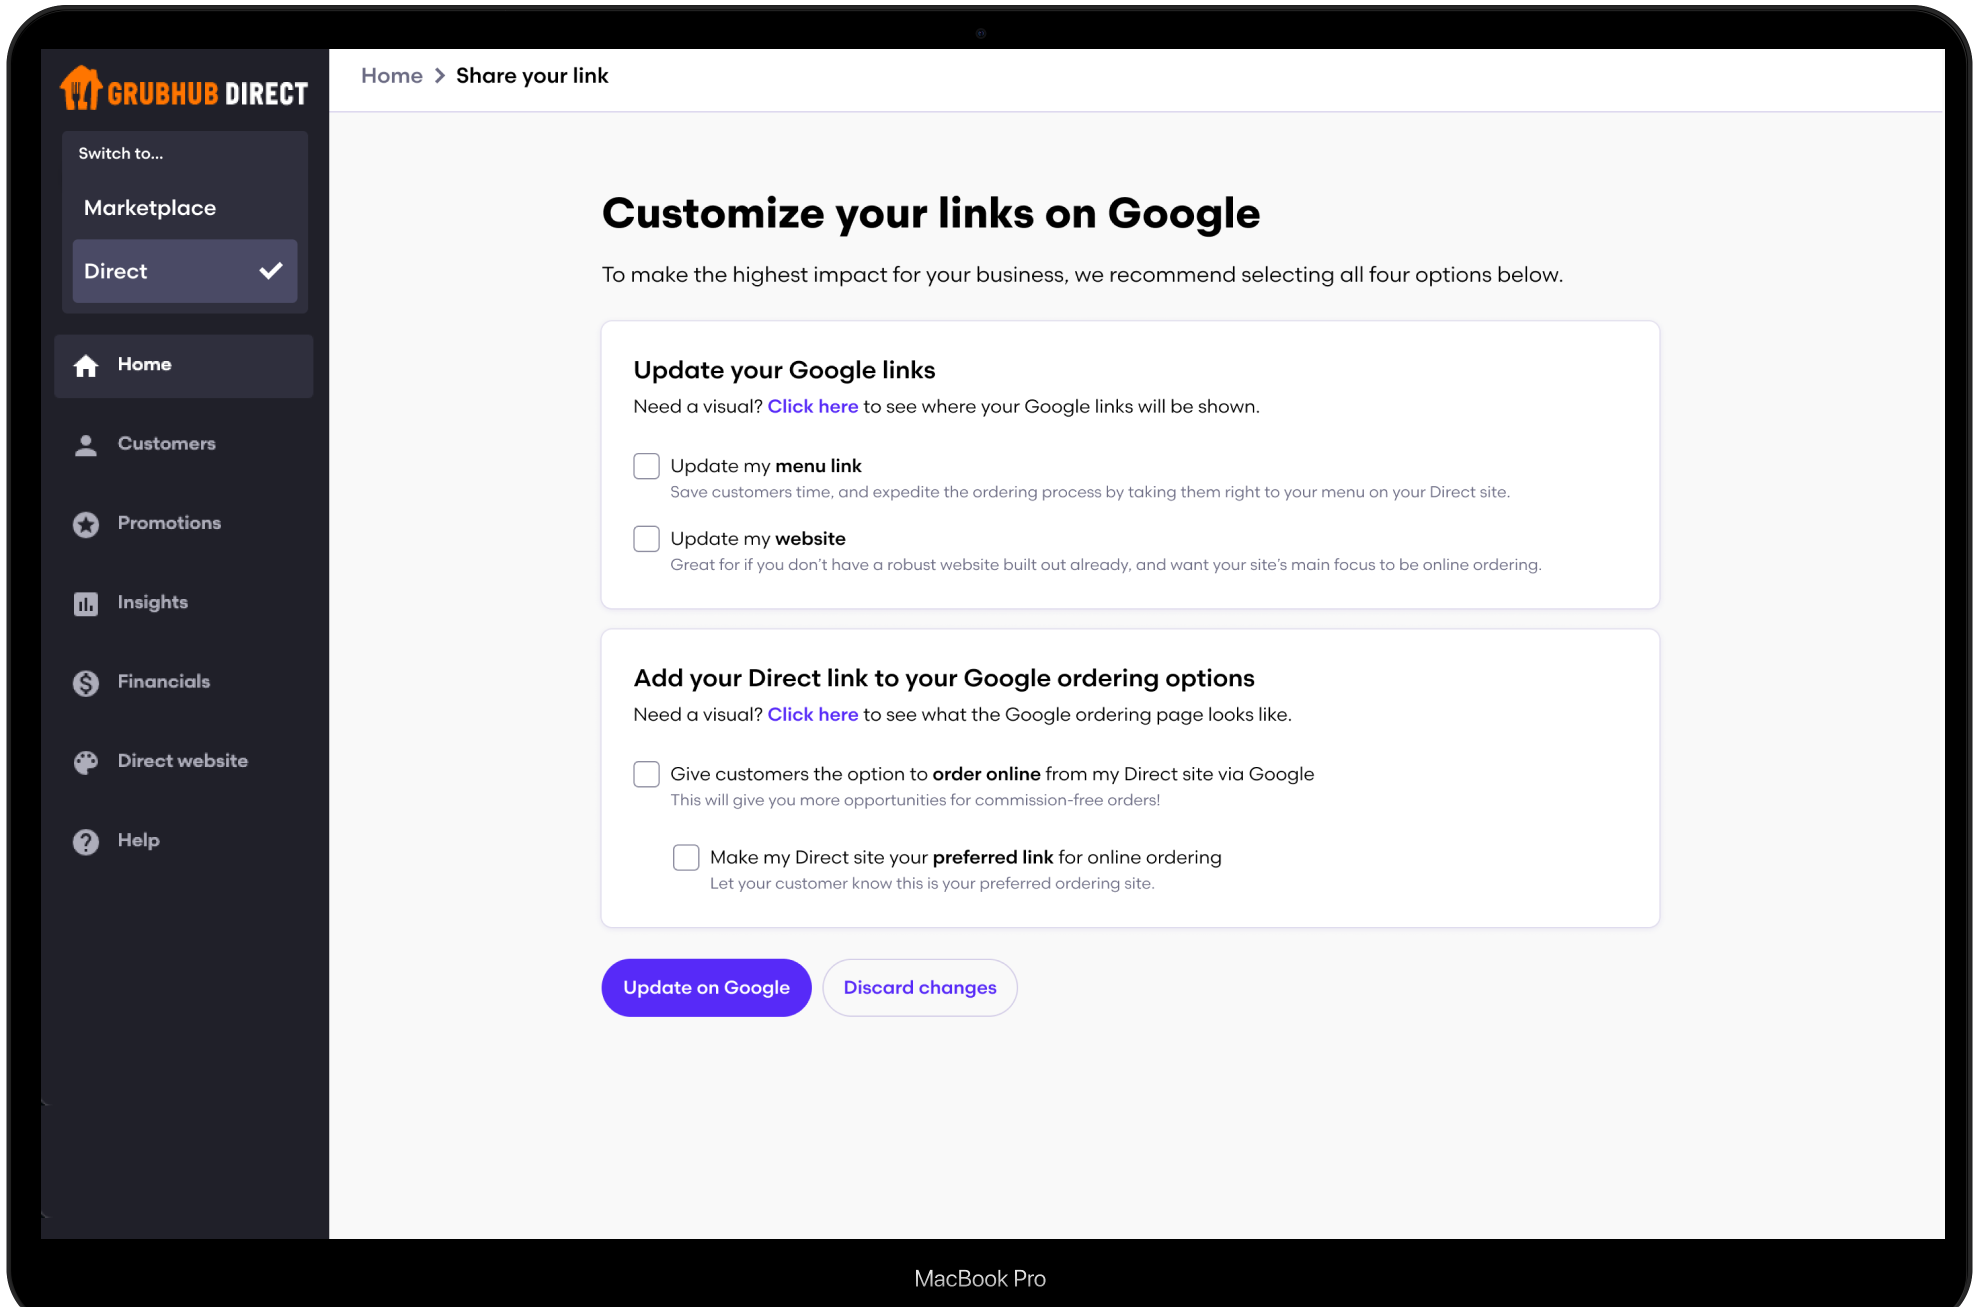Check the Update my website box
Screen dimensions: 1980x1307
coord(646,539)
